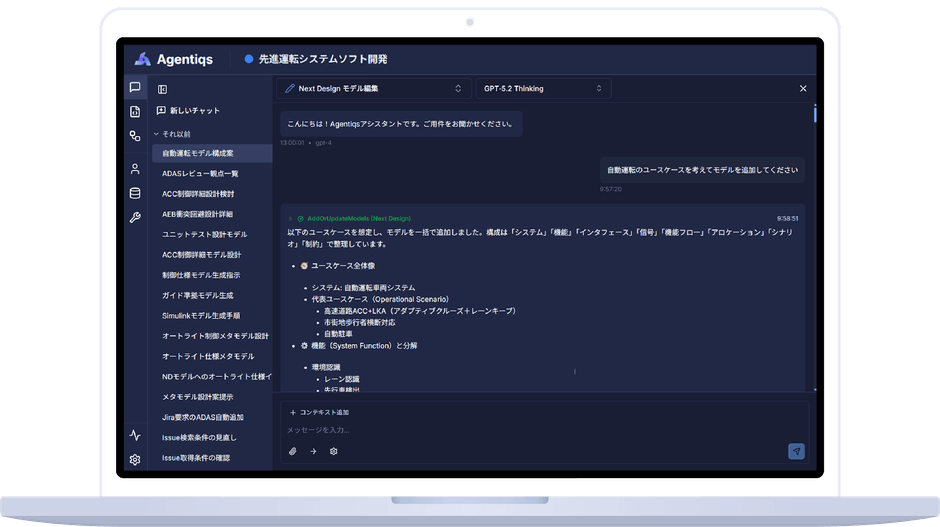Open the GPT-5.2 Thinking model dropdown
This screenshot has height=527, width=940.
(x=543, y=89)
